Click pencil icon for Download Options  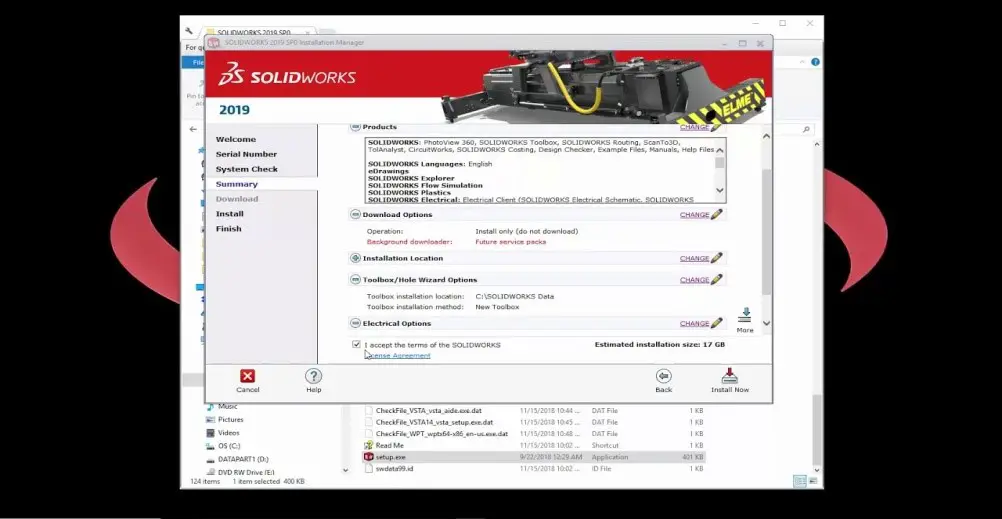[716, 214]
